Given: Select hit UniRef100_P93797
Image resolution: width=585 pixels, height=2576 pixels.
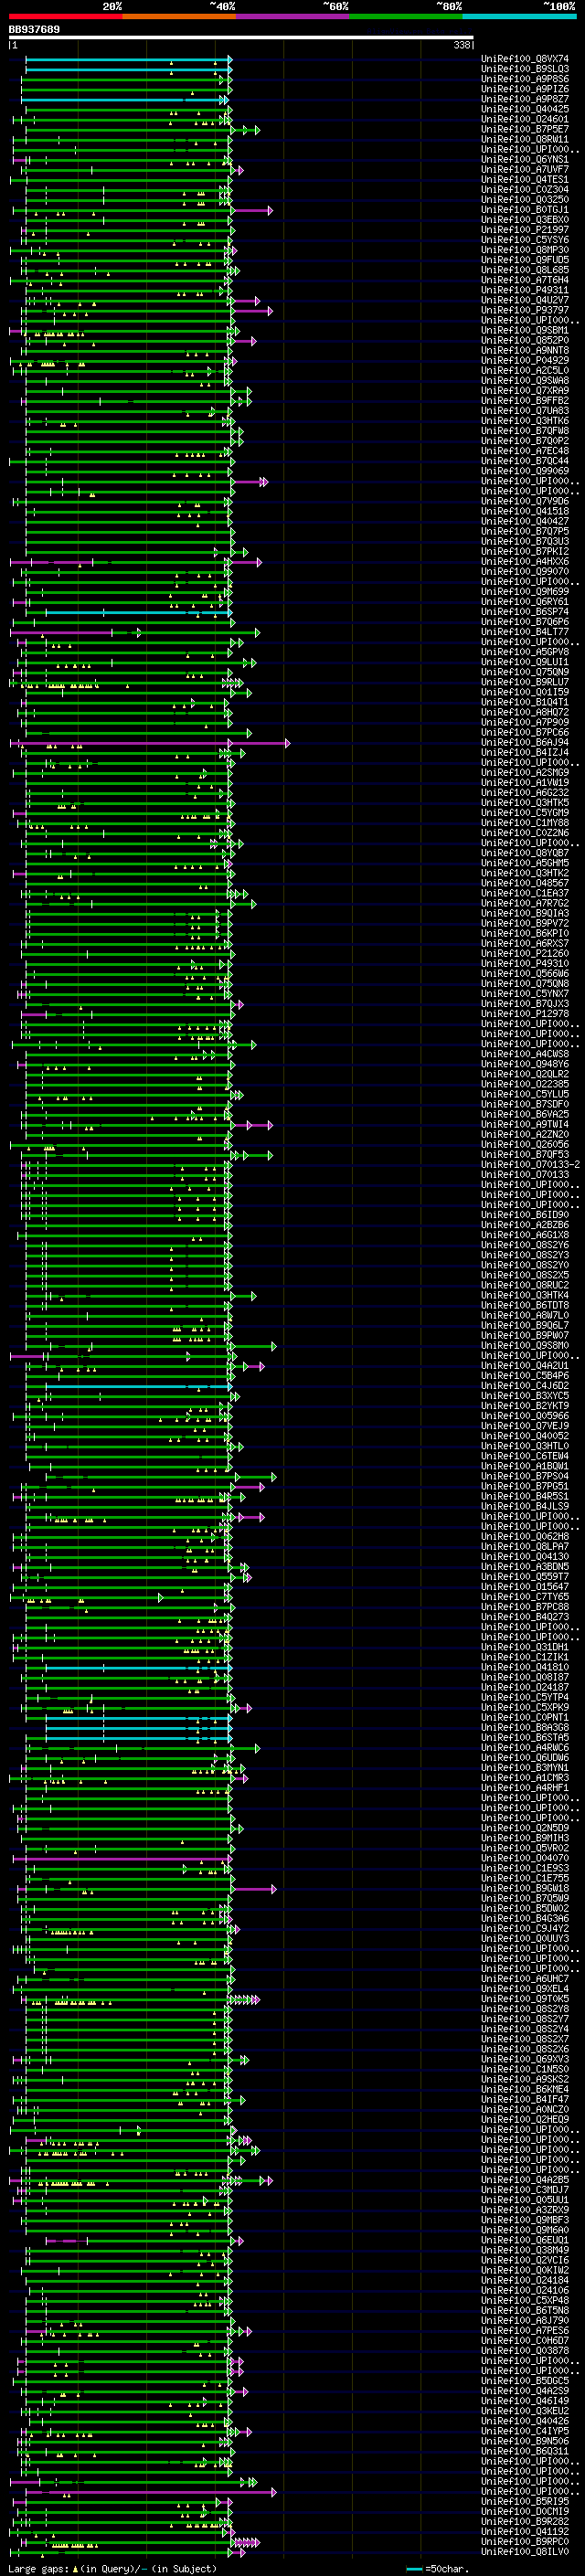Looking at the screenshot, I should click(x=525, y=310).
